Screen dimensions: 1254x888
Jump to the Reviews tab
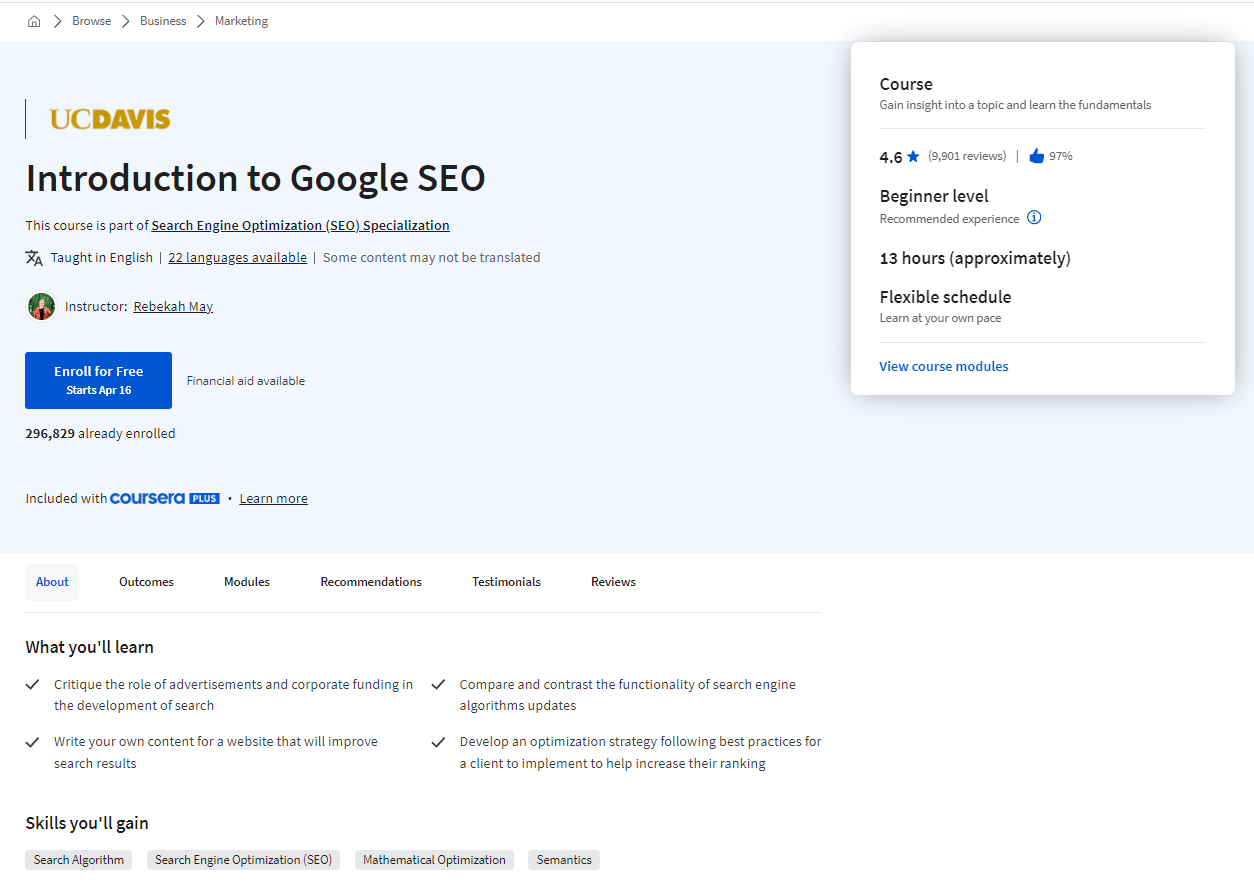tap(613, 582)
